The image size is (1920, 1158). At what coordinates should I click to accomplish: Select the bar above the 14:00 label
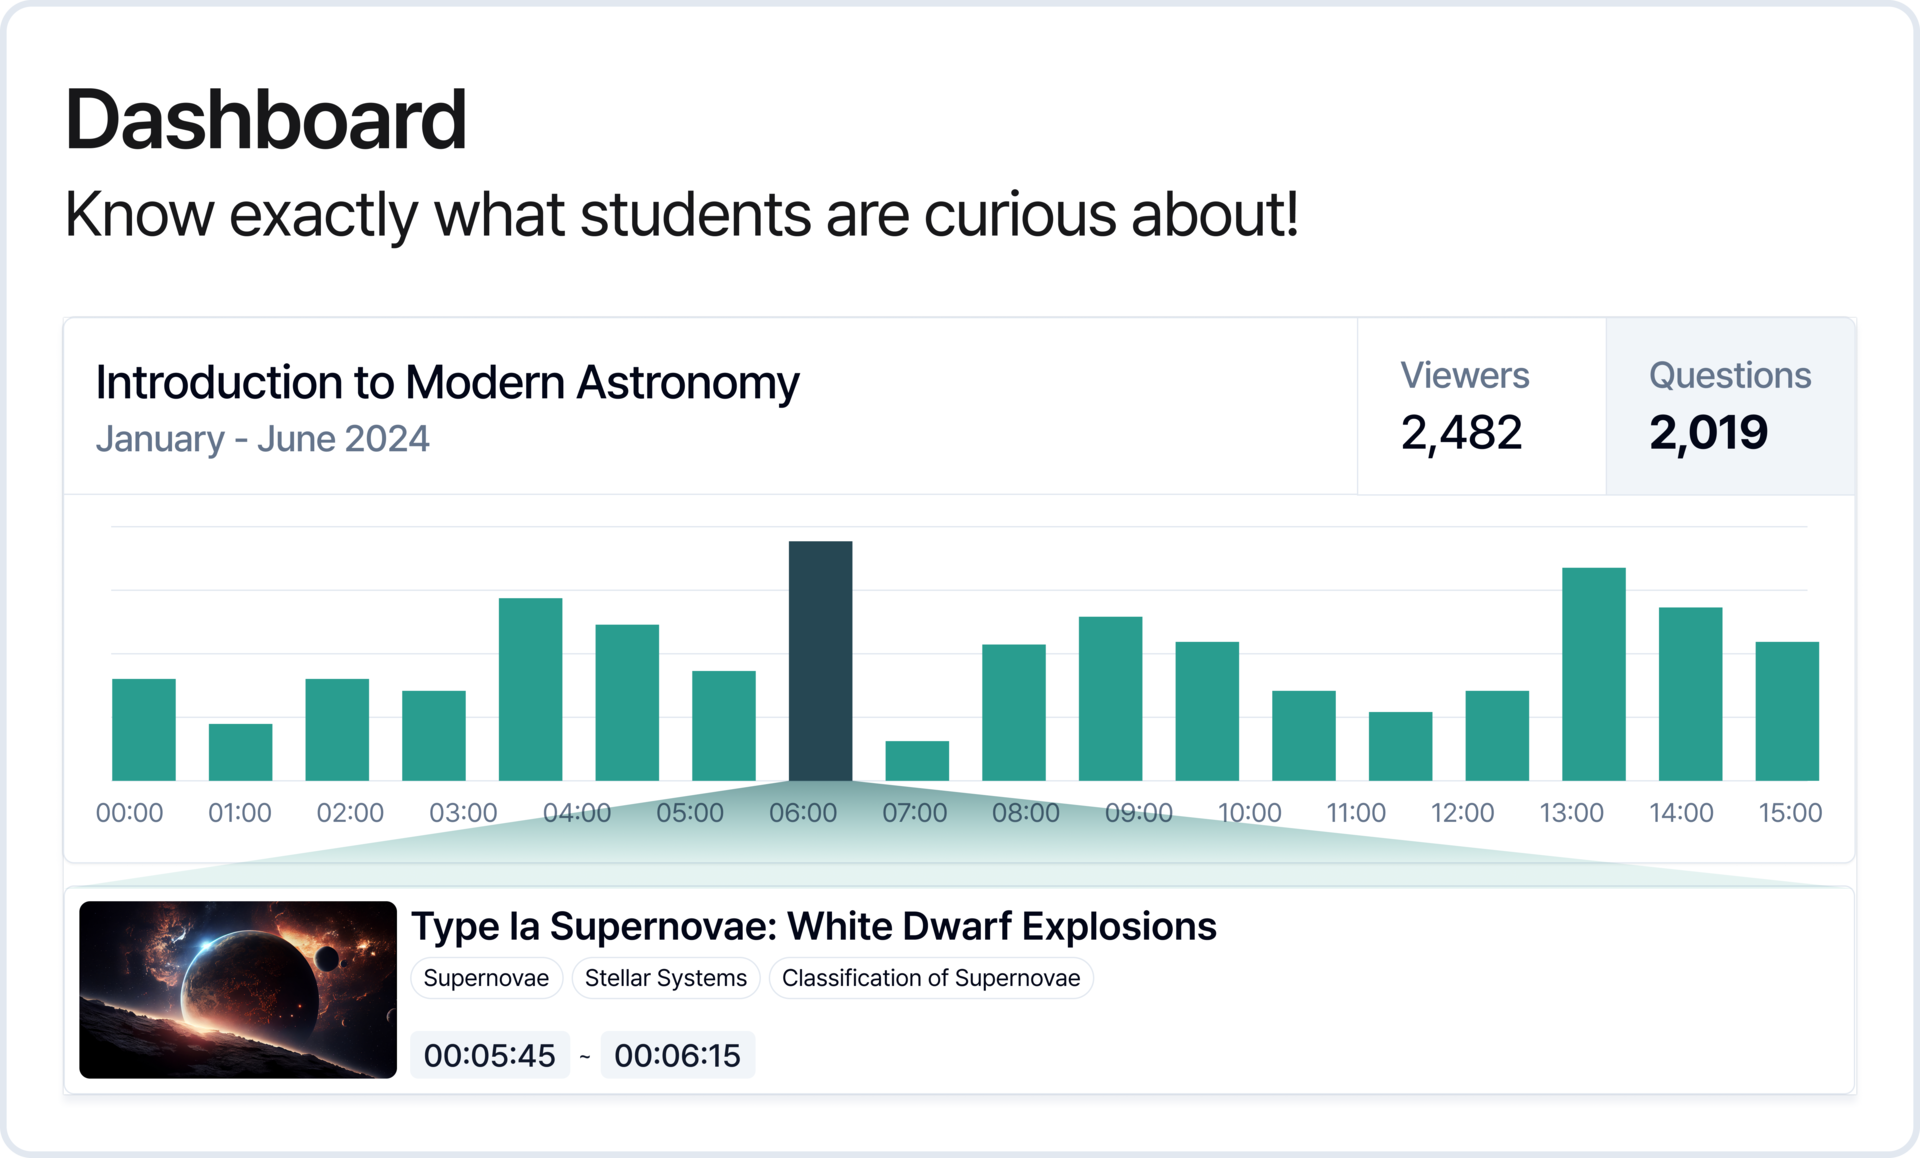[x=1690, y=693]
